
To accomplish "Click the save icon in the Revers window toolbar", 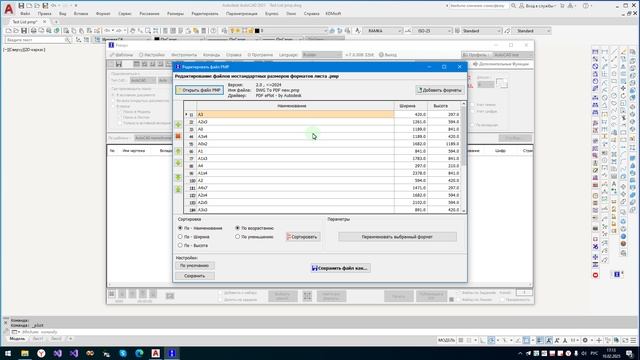I will [x=119, y=64].
